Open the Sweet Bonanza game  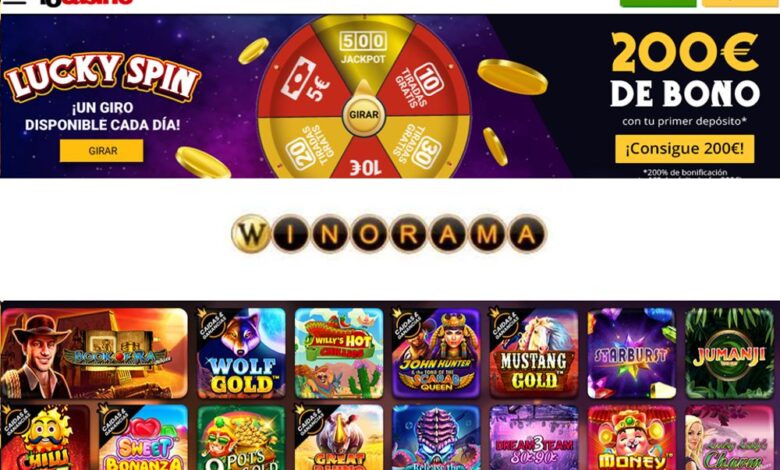pos(144,438)
